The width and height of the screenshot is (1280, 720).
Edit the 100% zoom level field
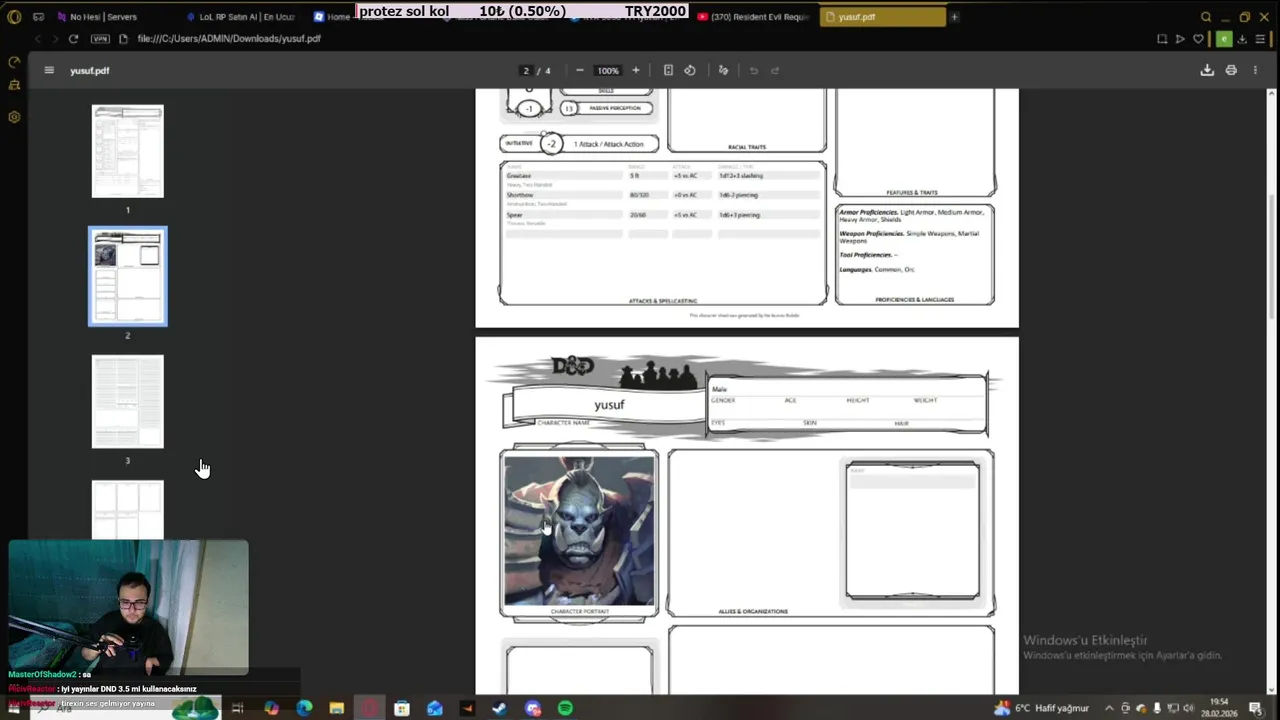pos(608,70)
